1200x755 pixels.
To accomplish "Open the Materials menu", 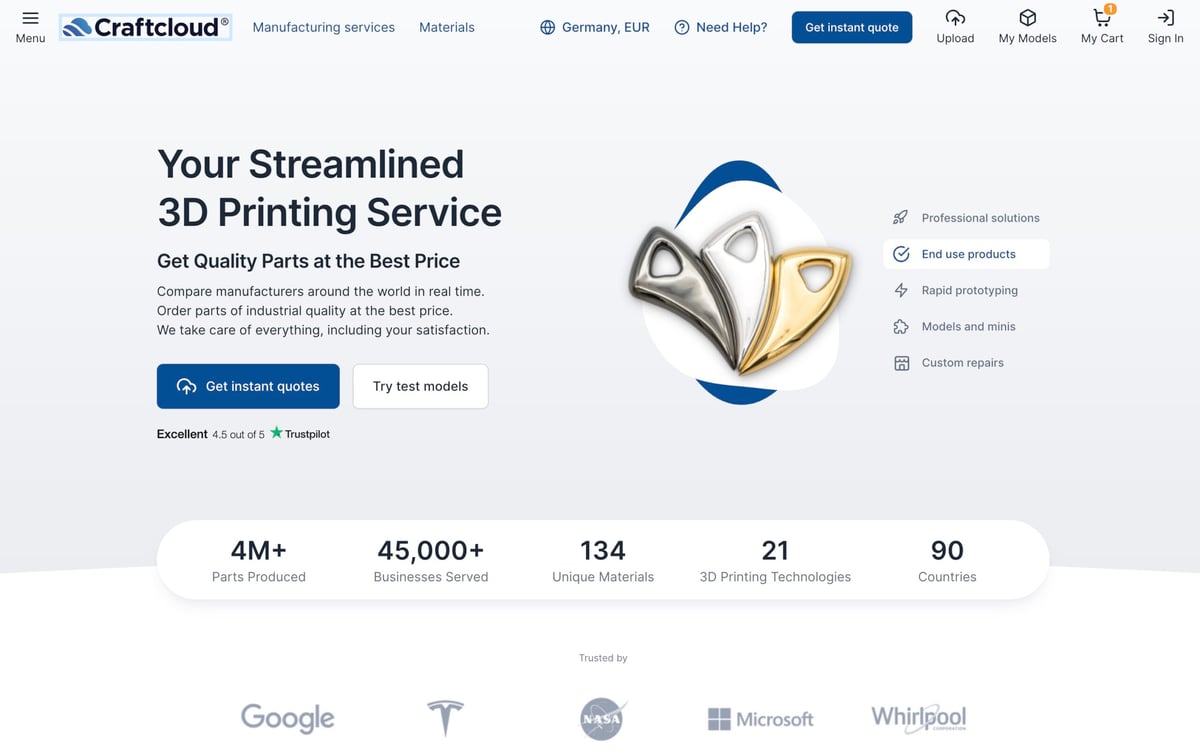I will pos(447,28).
